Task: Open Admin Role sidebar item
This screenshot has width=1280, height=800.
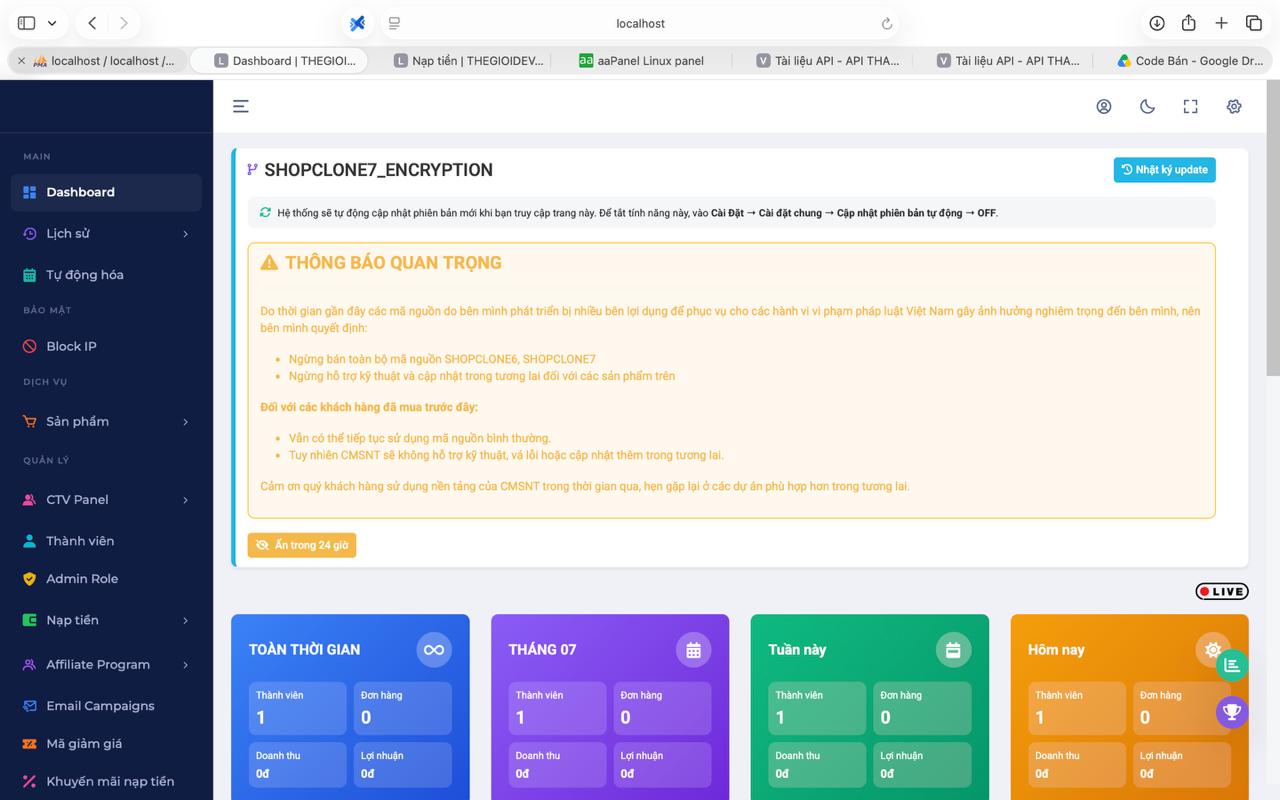Action: click(106, 579)
